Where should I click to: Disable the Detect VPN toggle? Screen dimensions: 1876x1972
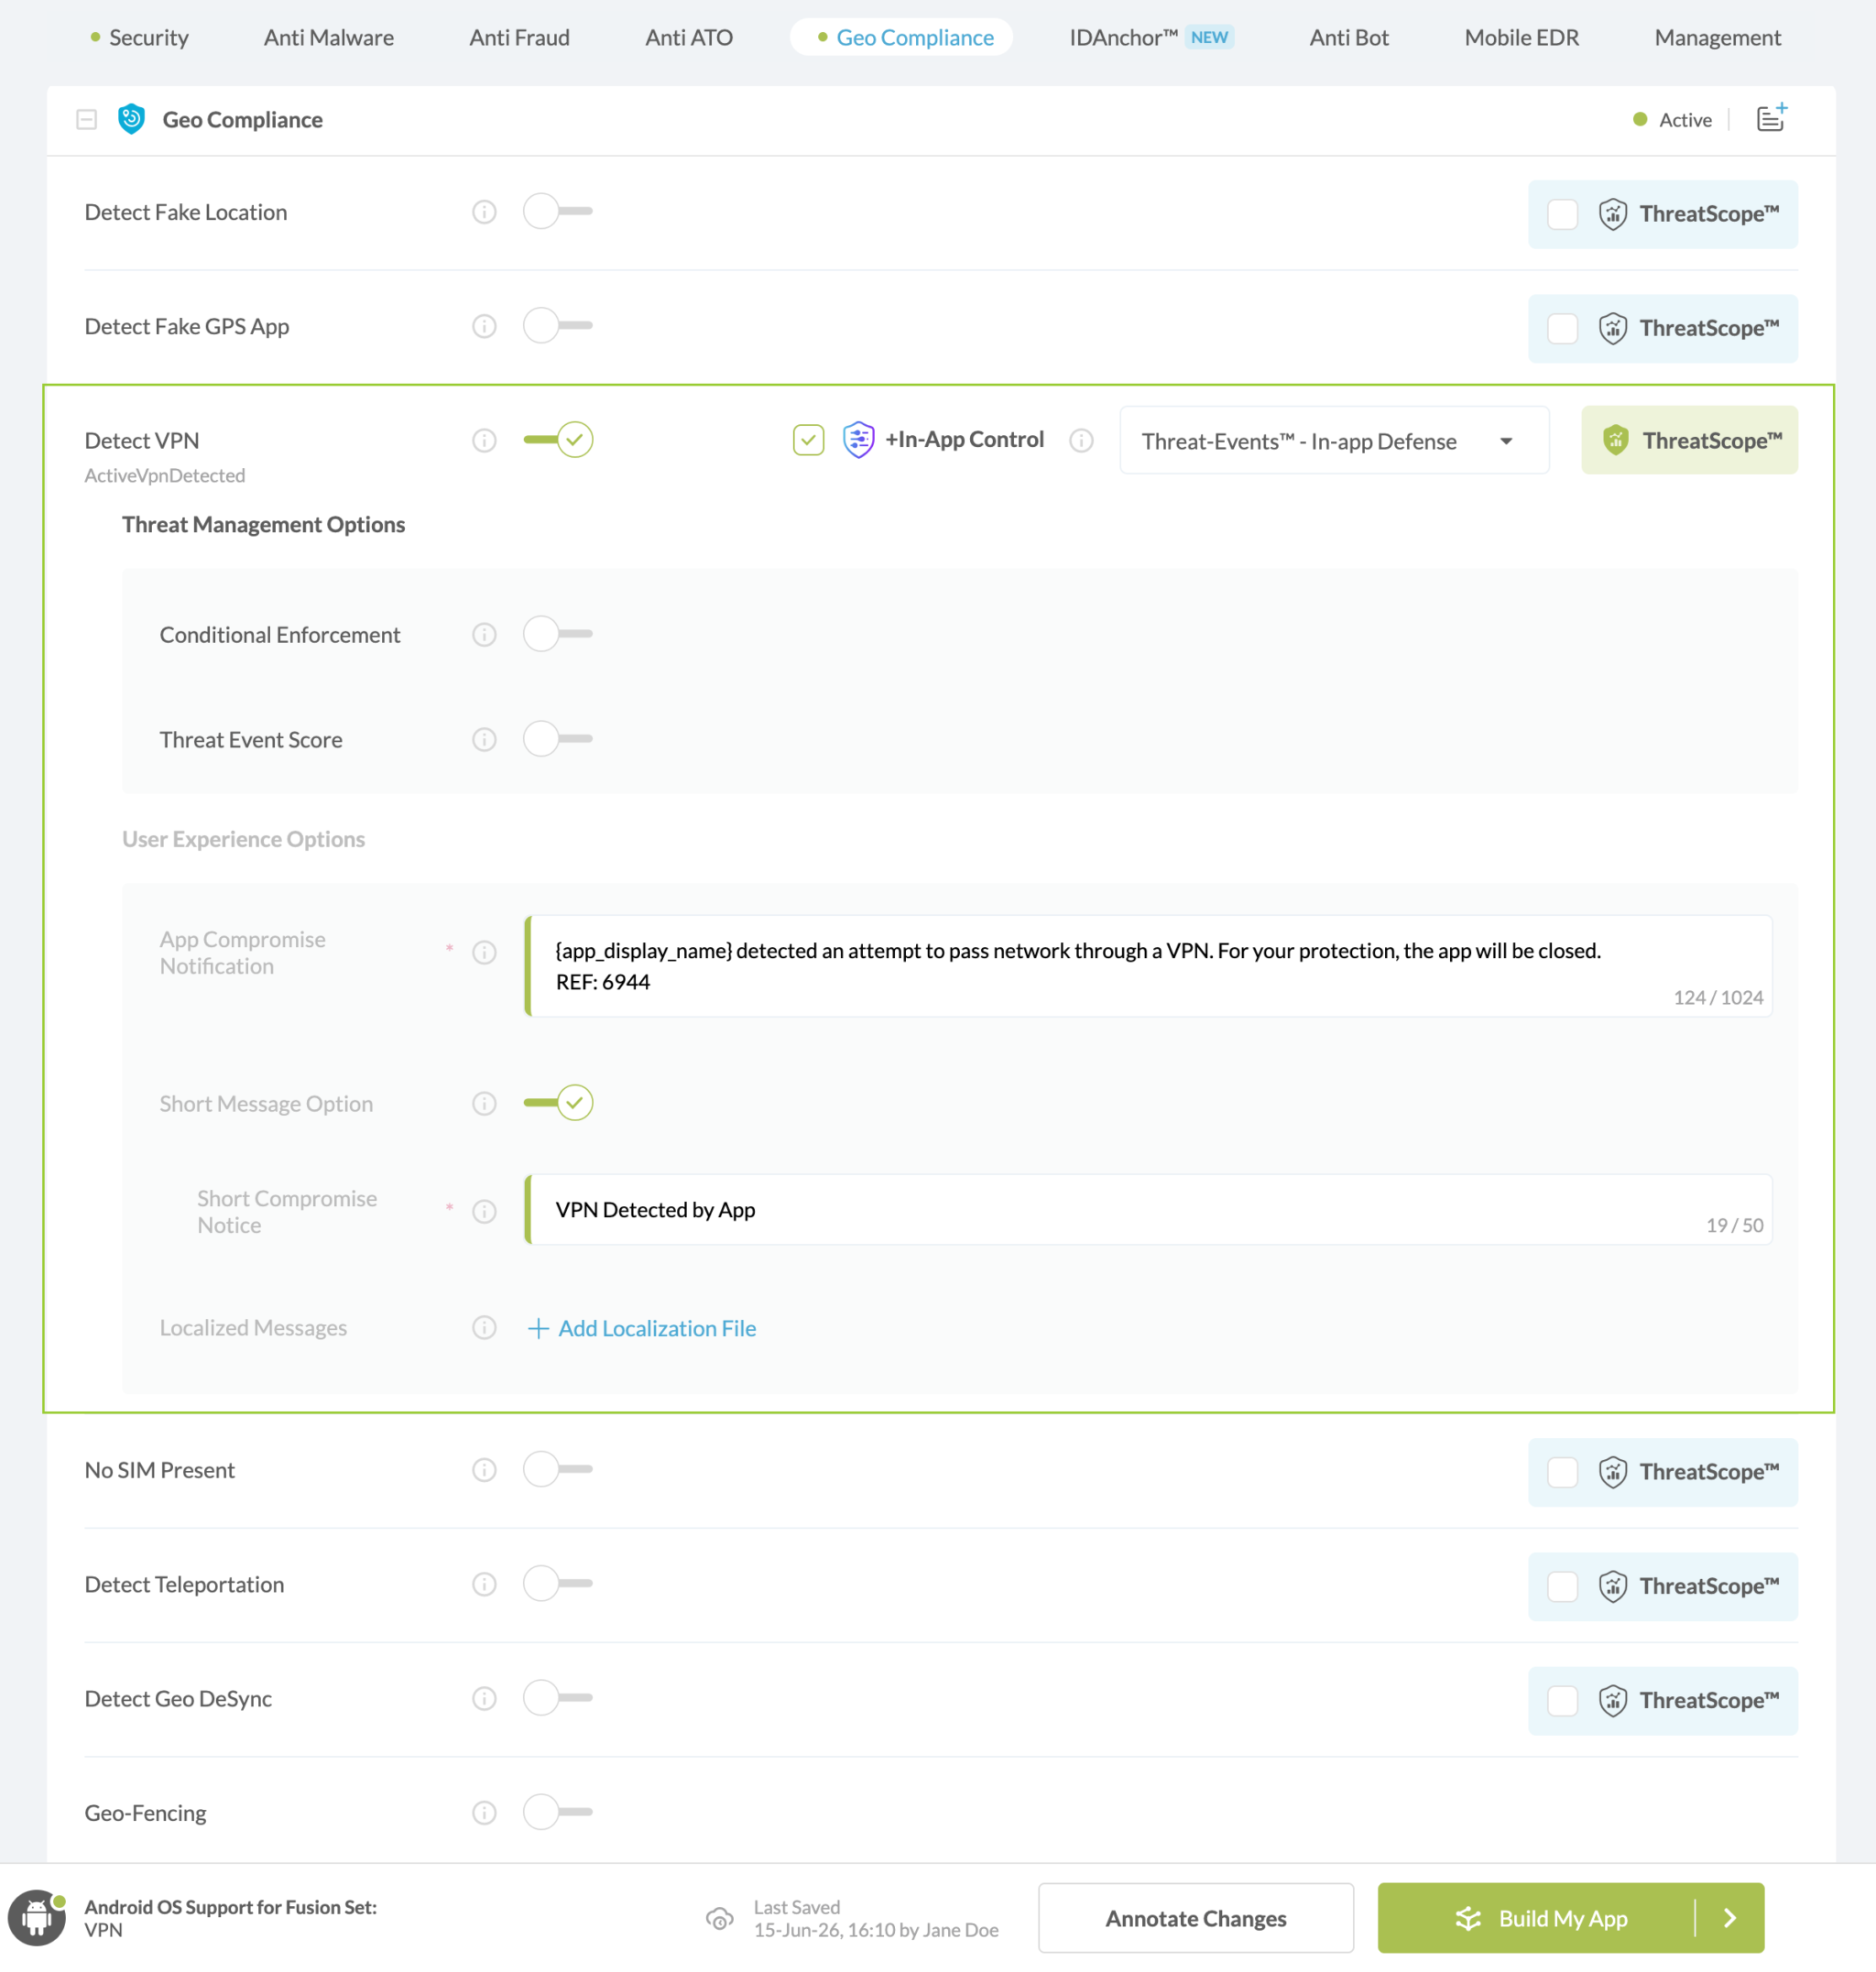click(x=557, y=439)
